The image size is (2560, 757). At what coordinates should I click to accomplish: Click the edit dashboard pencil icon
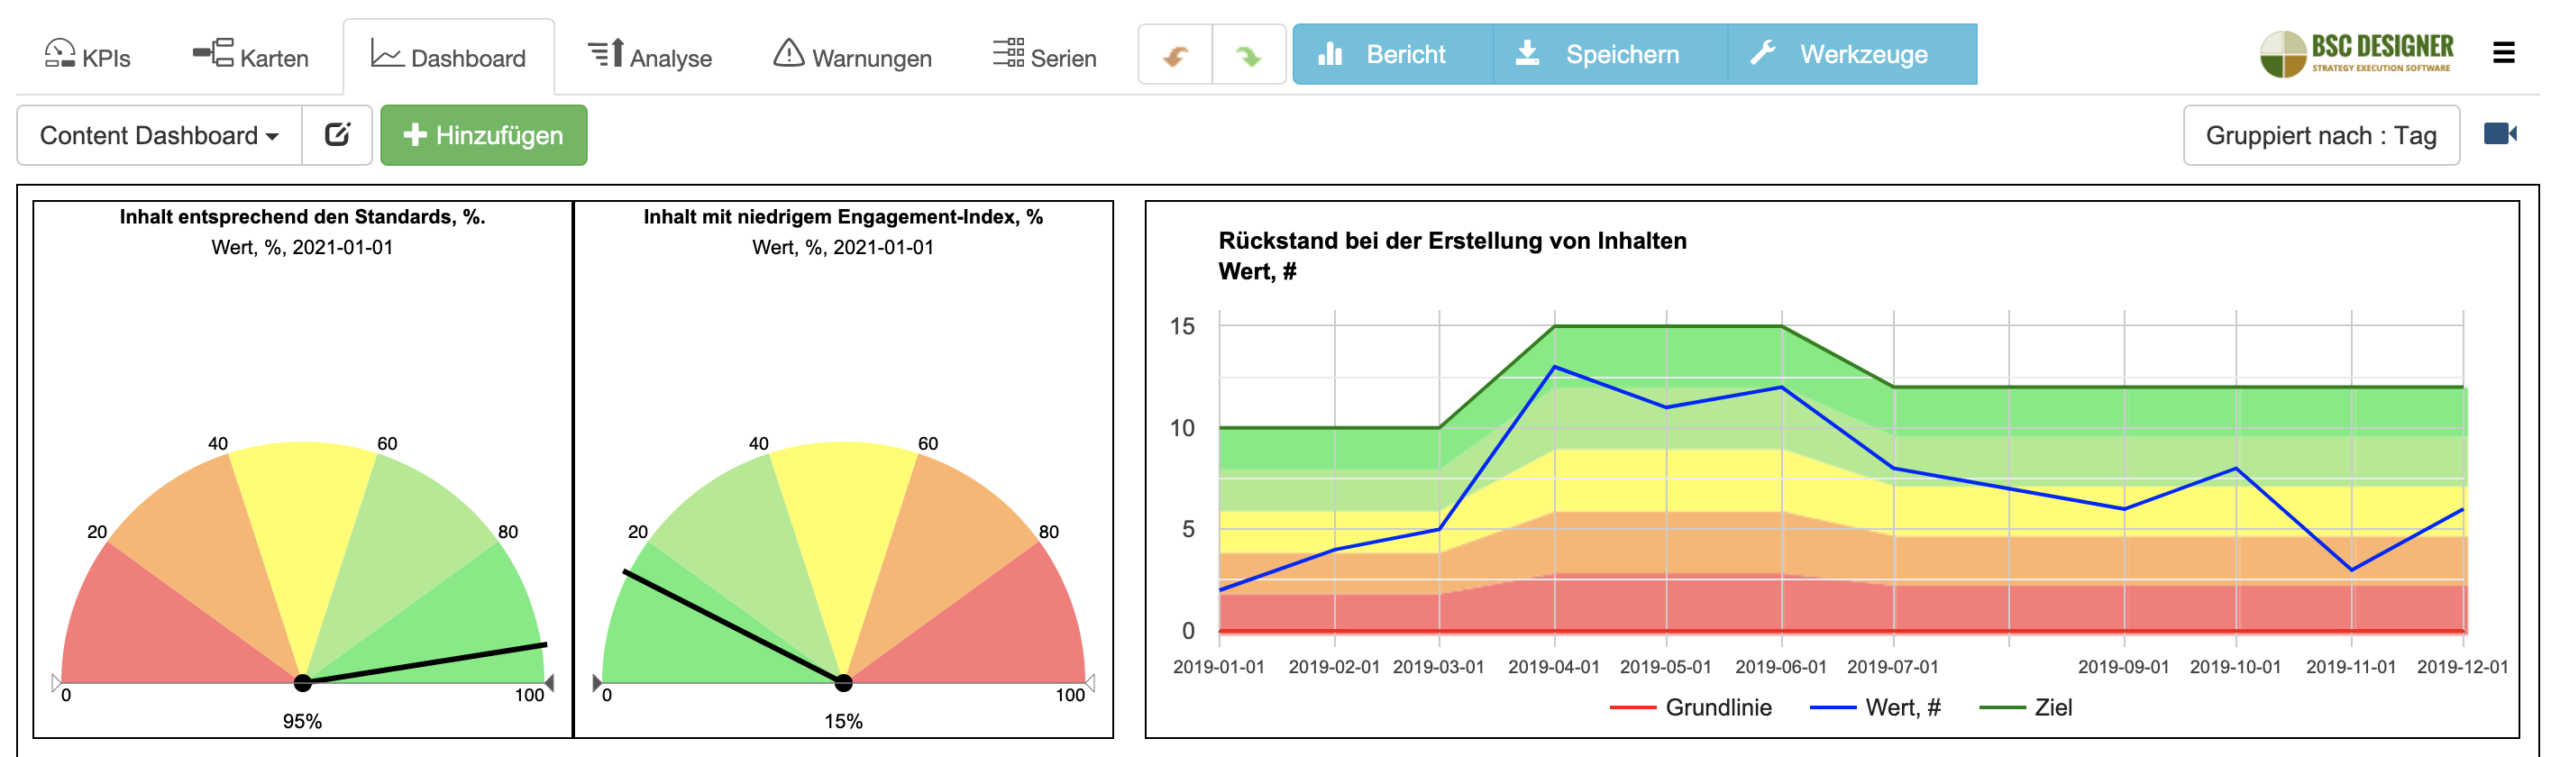click(x=337, y=135)
